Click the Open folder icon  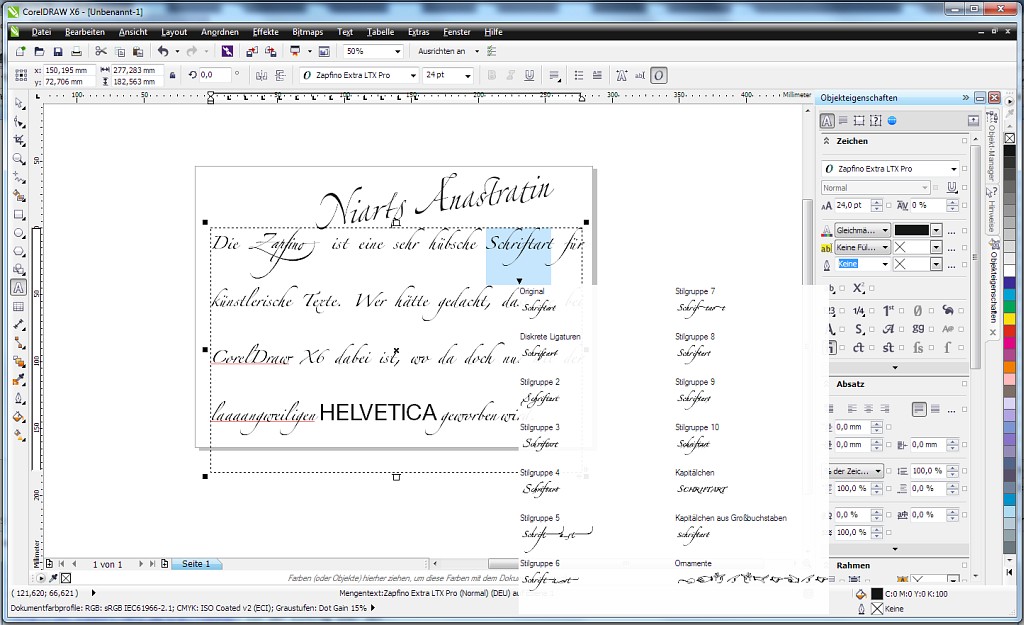(39, 51)
